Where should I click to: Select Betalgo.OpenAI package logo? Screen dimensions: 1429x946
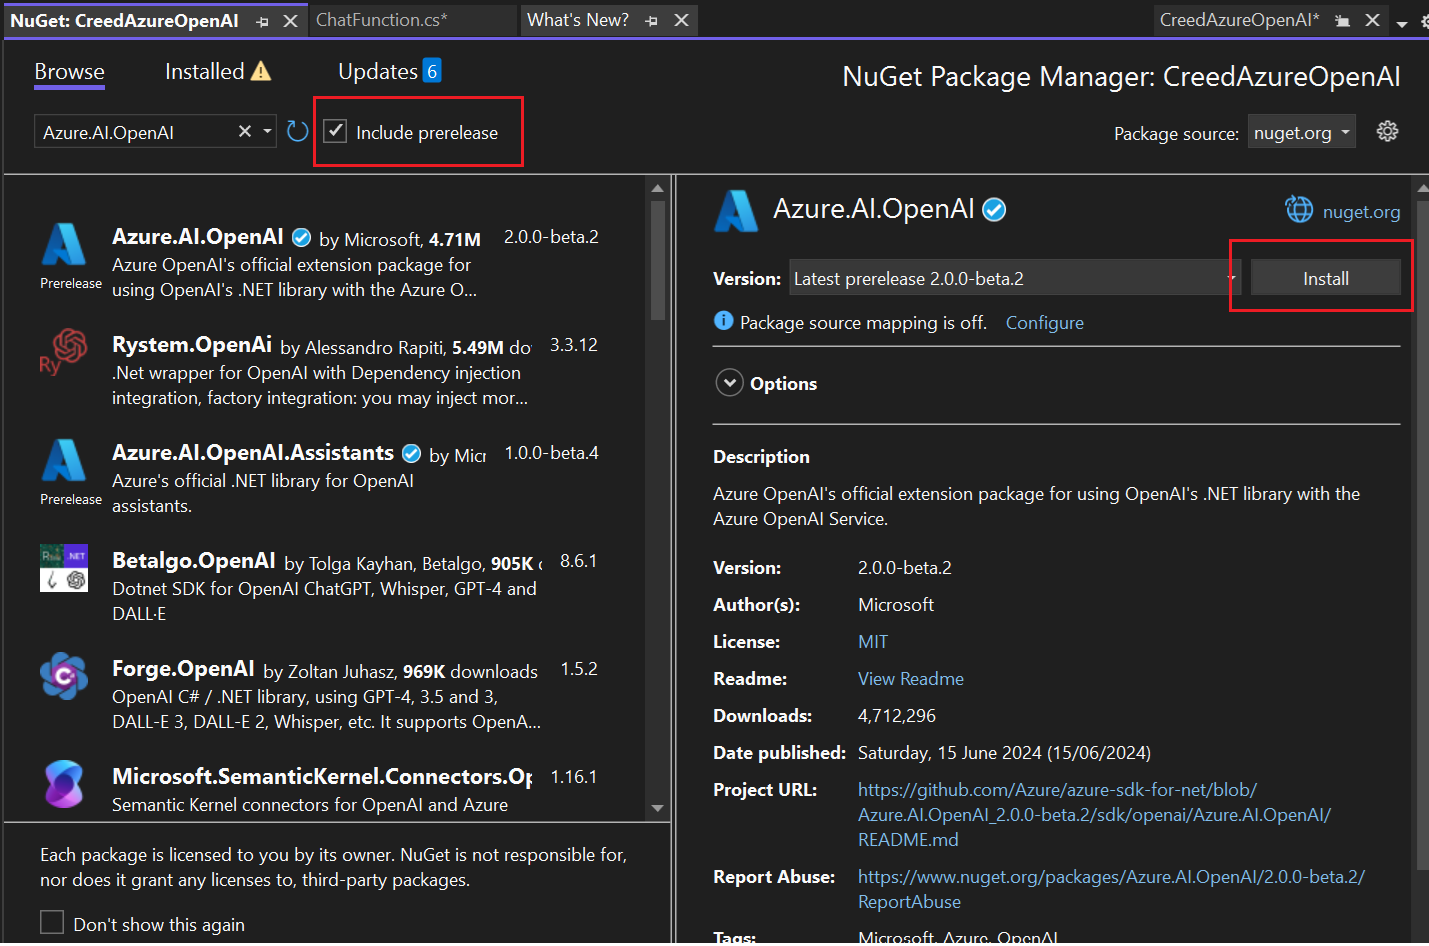coord(64,568)
